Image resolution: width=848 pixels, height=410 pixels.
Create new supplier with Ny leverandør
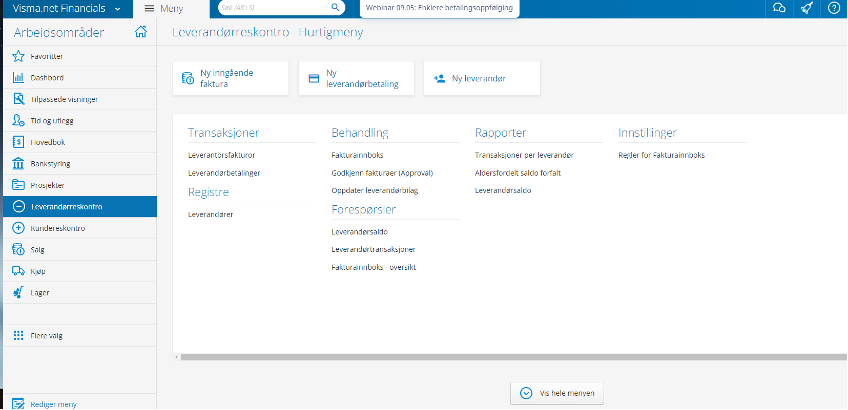tap(481, 79)
